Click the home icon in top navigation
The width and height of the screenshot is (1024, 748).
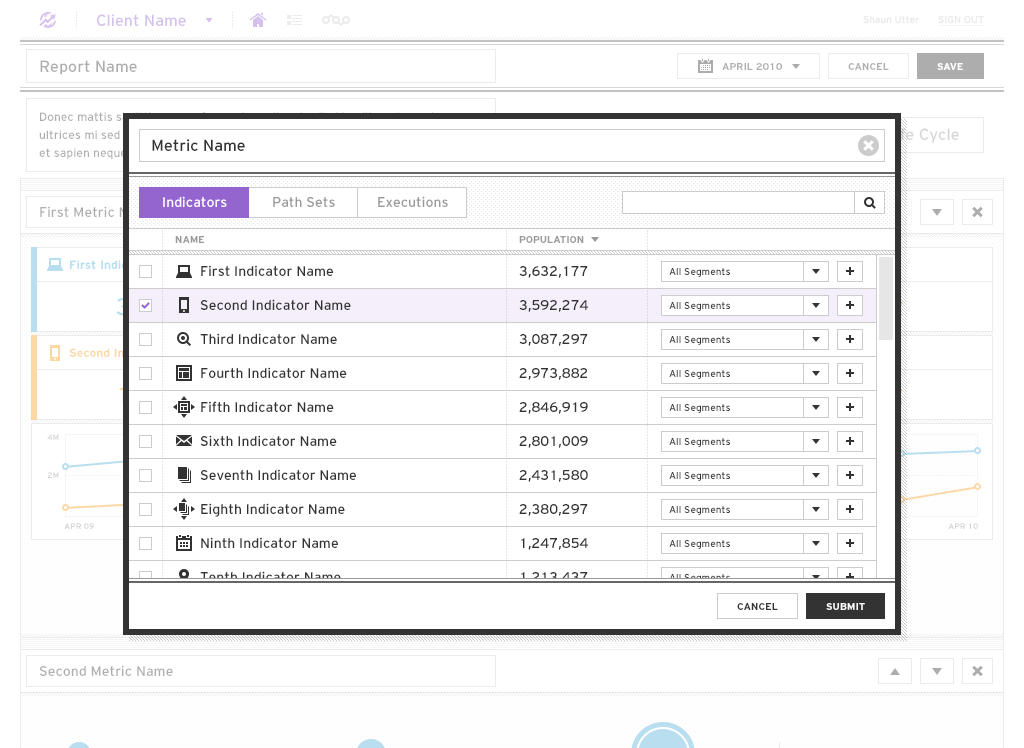(258, 20)
